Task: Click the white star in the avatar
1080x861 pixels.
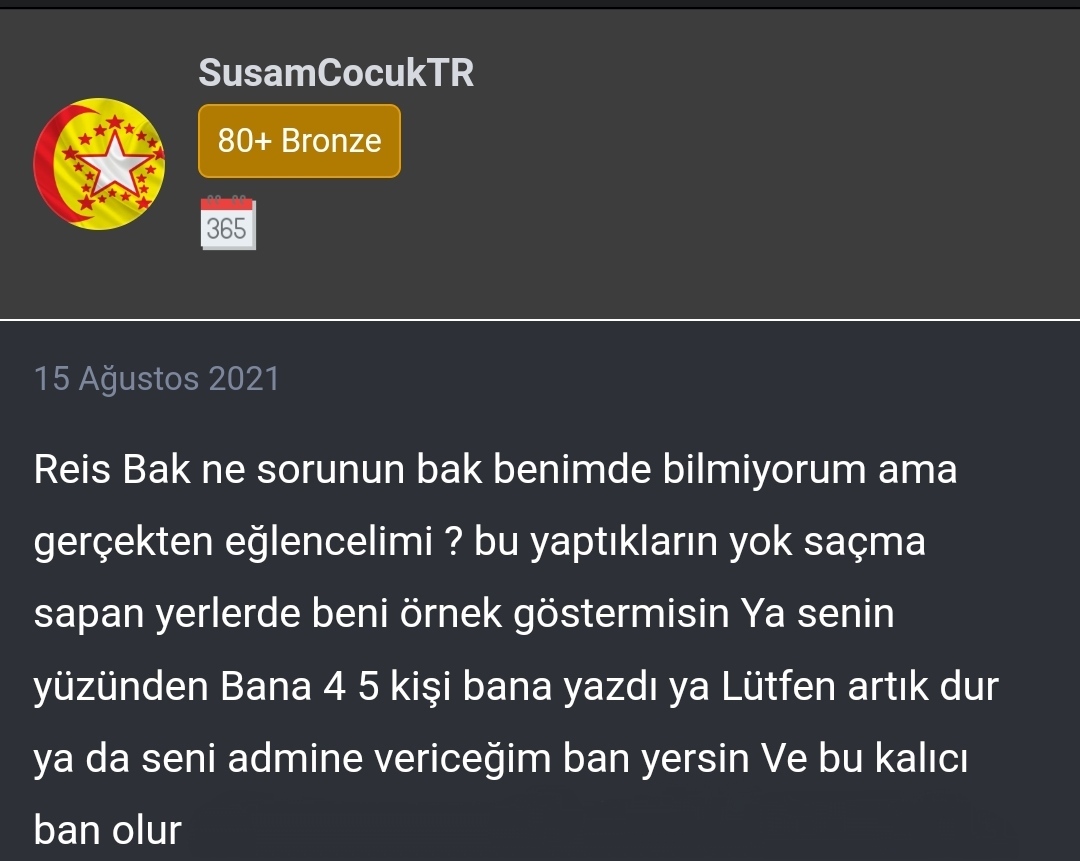Action: 114,164
